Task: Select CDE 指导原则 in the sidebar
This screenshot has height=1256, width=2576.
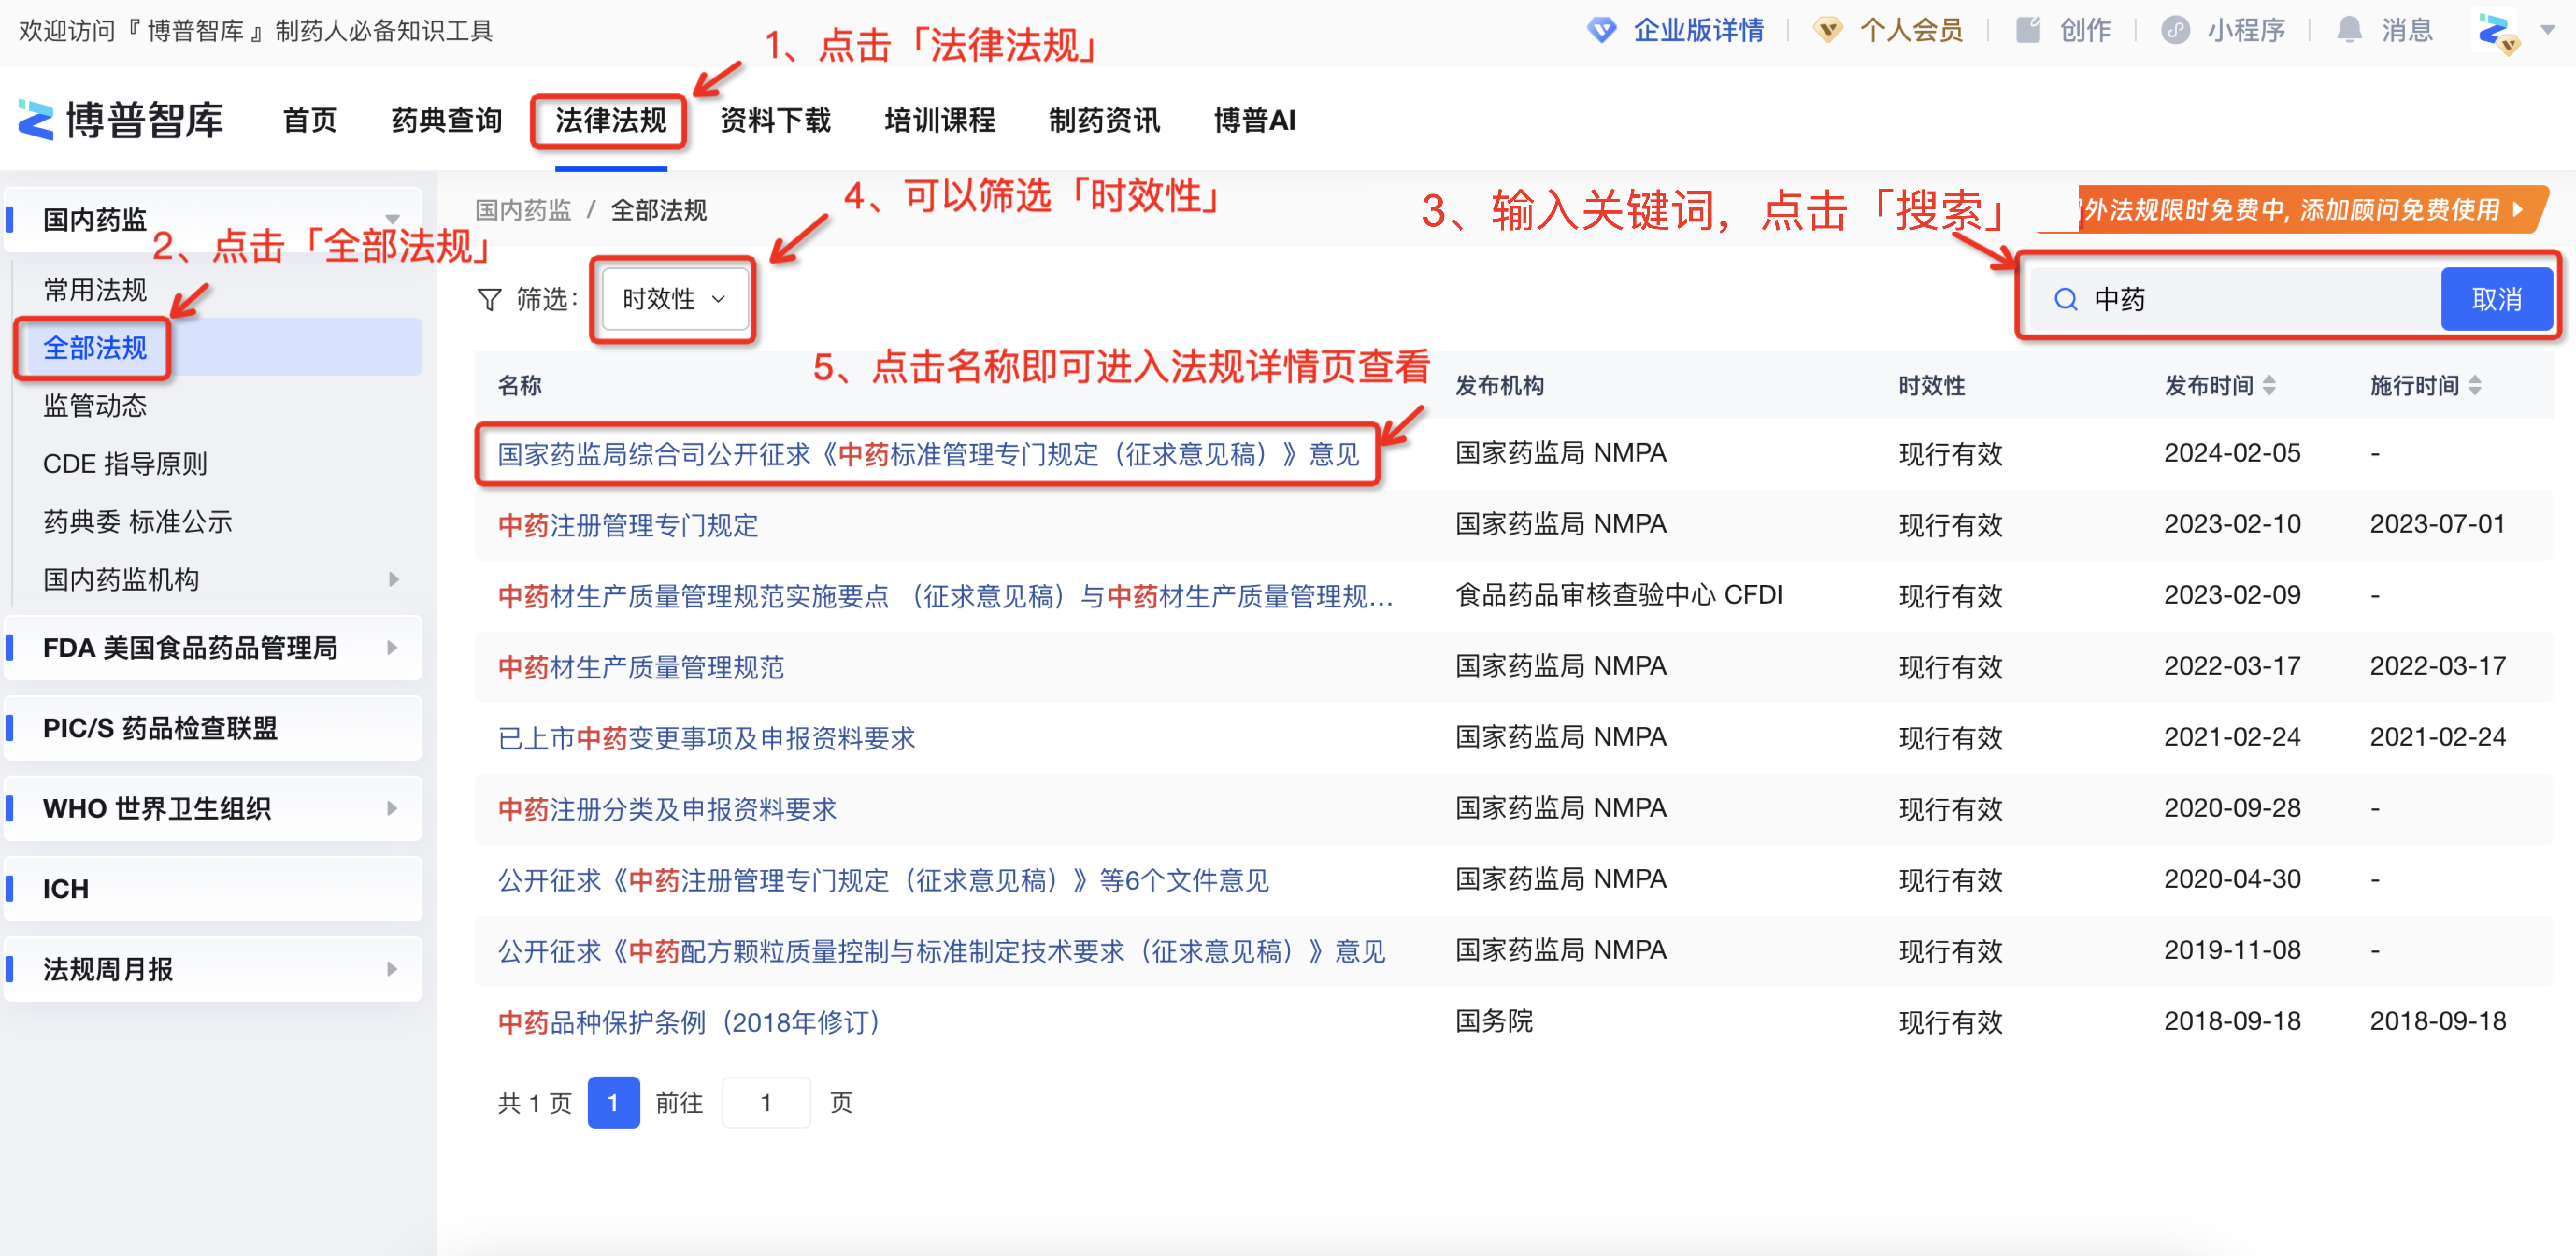Action: tap(125, 463)
